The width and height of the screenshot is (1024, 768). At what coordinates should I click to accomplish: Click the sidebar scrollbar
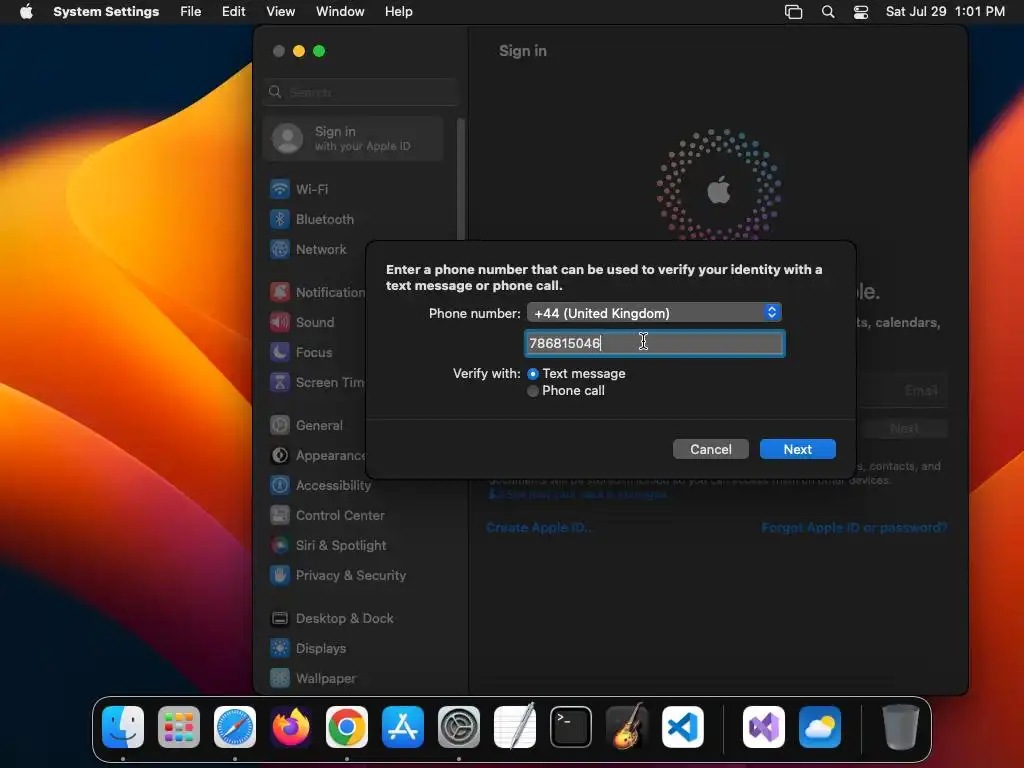click(x=461, y=180)
